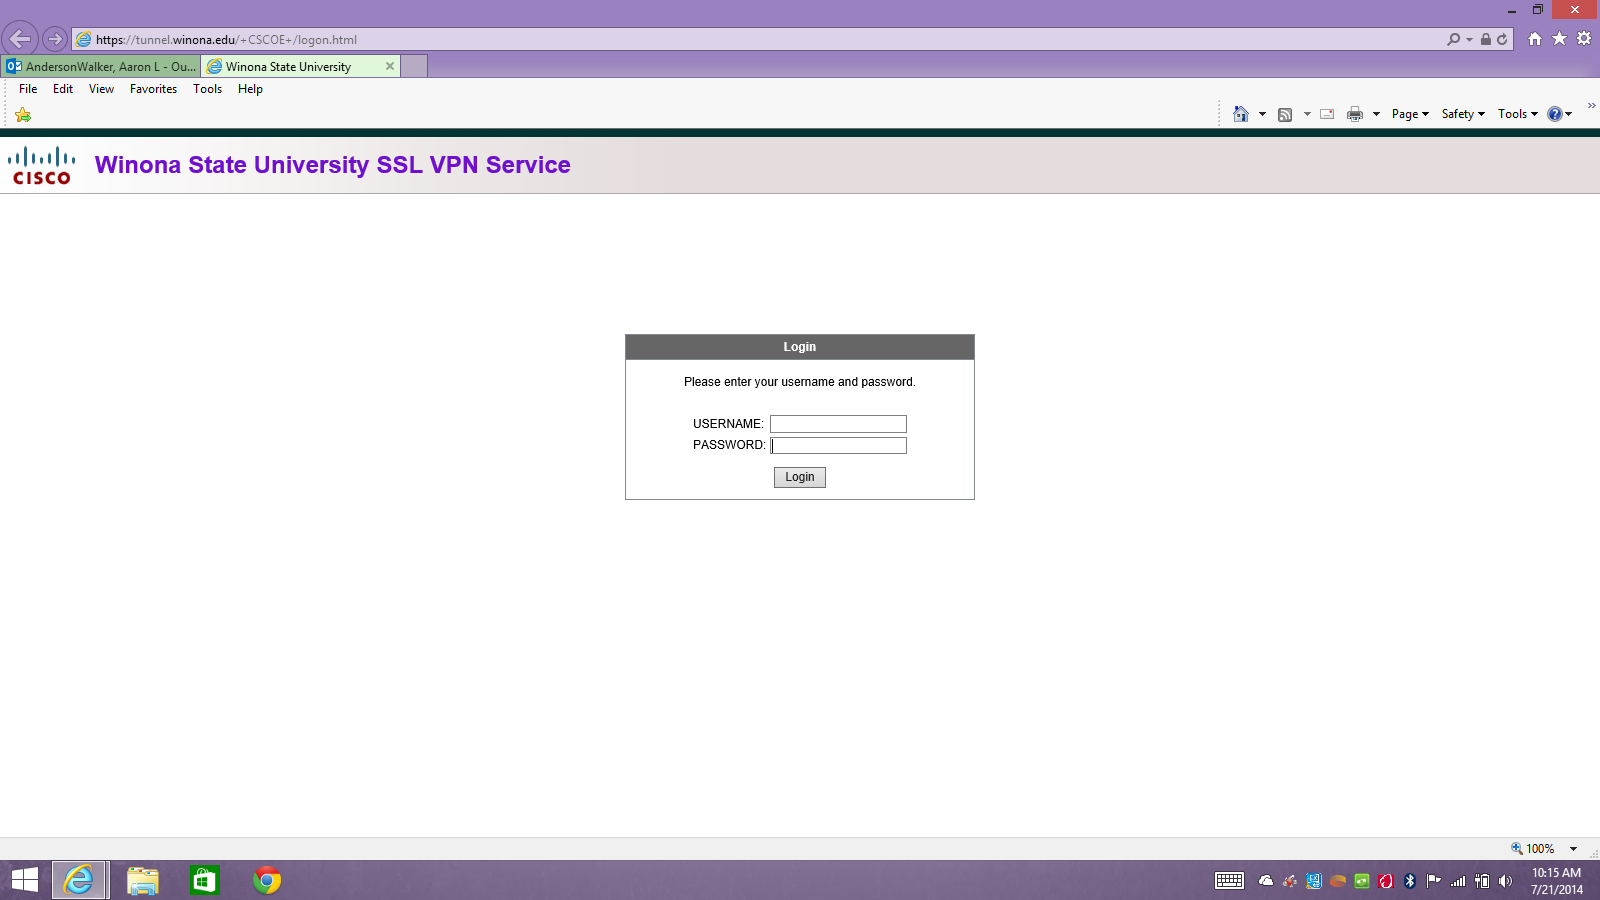Switch to the AndersonWalker Outlook tab
Screen dimensions: 1600x900
[101, 67]
